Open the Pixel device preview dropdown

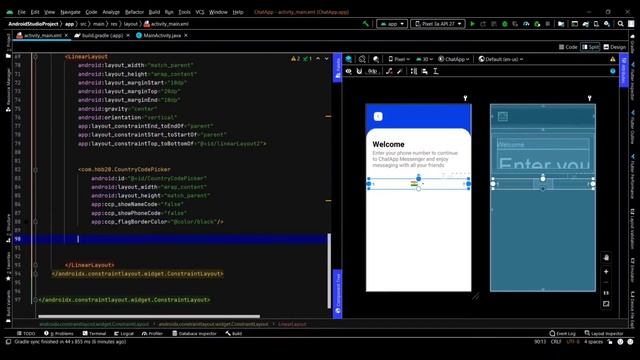[x=399, y=59]
